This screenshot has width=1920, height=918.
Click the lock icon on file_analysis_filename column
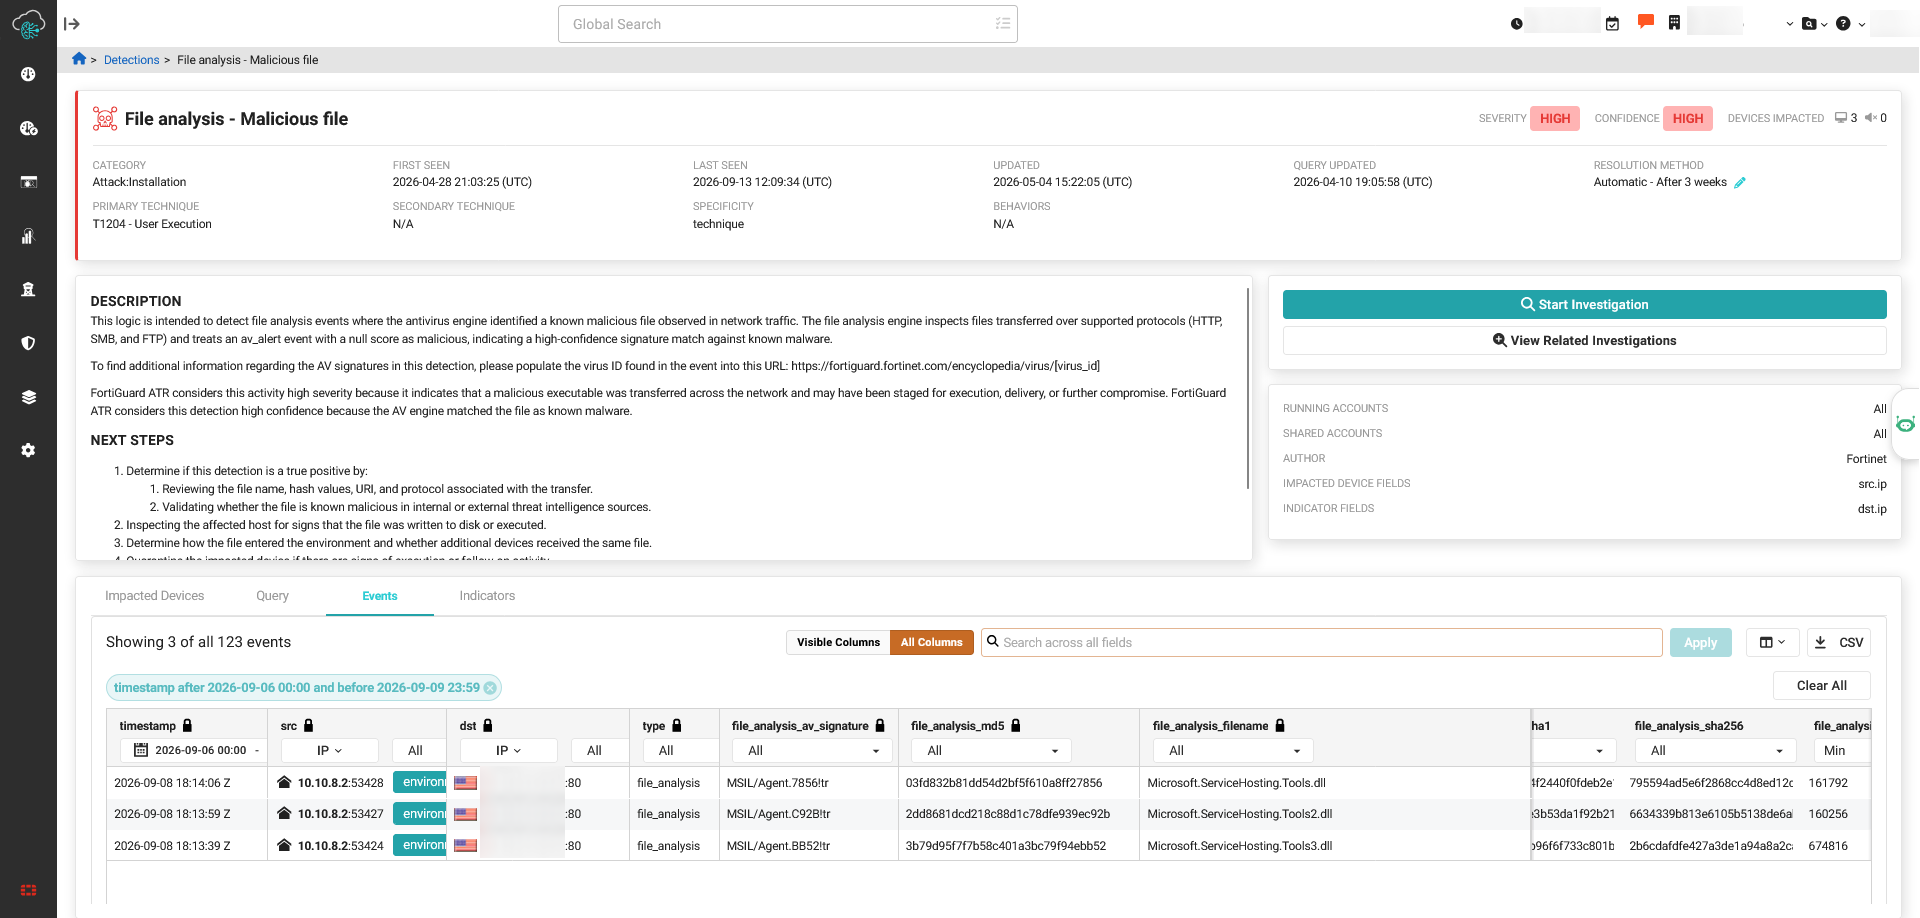click(x=1280, y=726)
